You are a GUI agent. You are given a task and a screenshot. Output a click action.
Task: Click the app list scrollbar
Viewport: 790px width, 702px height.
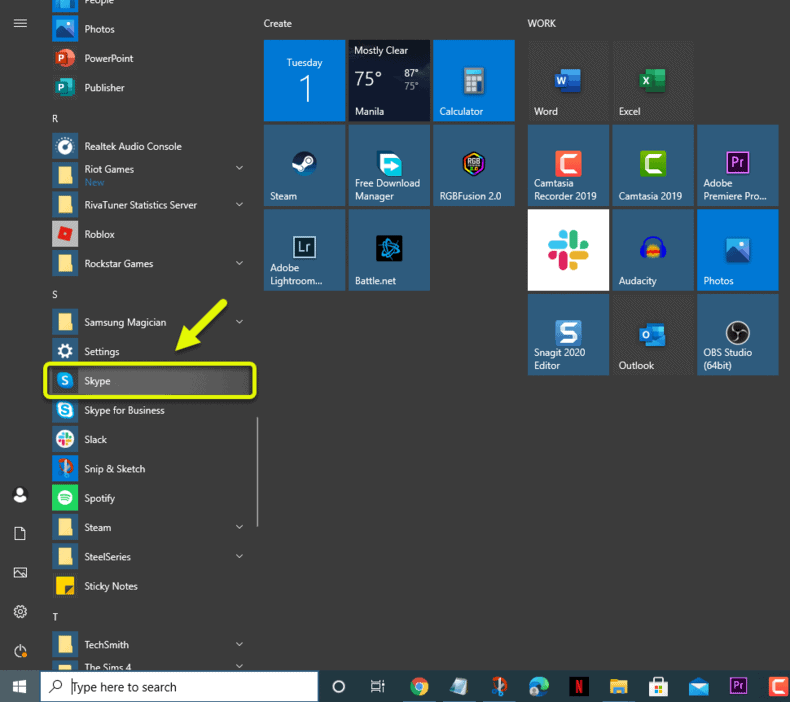coord(257,472)
